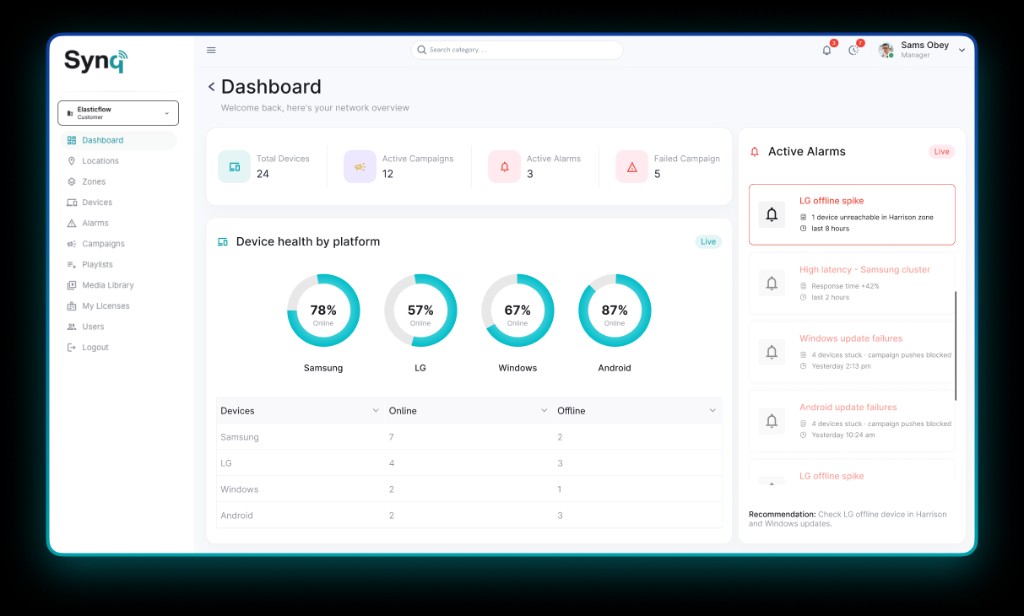This screenshot has height=616, width=1024.
Task: Expand the Sams Obey account dropdown
Action: (962, 50)
